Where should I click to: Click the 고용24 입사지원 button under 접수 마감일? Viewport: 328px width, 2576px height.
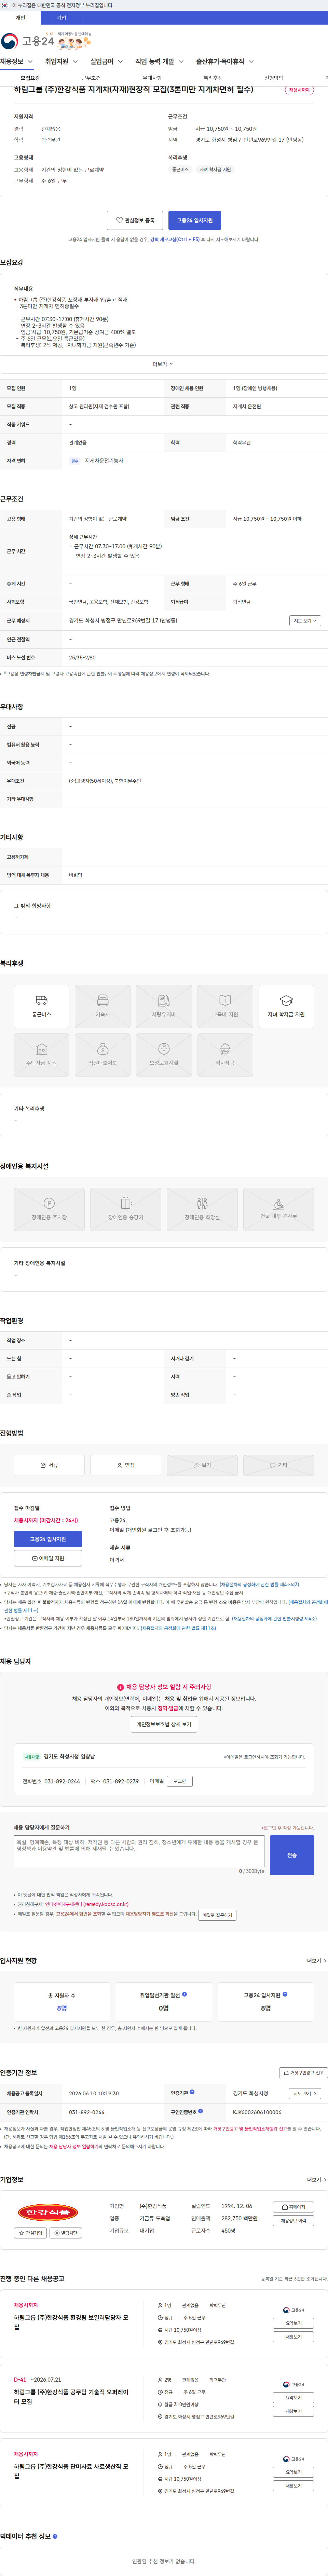tap(48, 1539)
